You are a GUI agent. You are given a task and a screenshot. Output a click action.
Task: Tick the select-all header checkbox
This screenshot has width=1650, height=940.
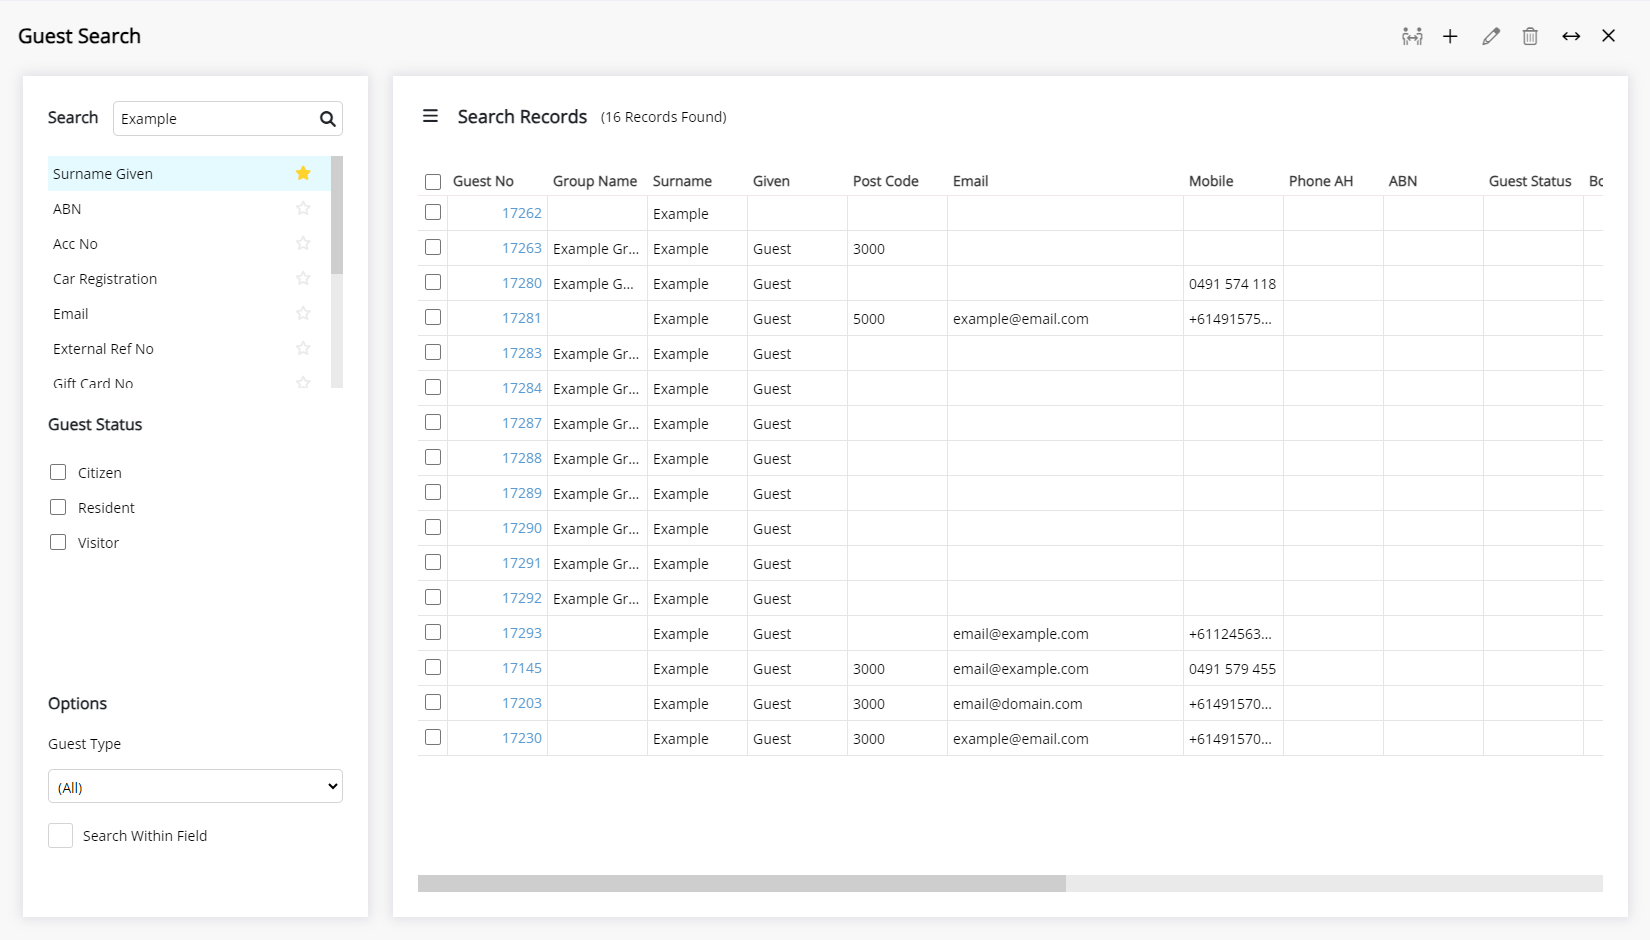[433, 182]
